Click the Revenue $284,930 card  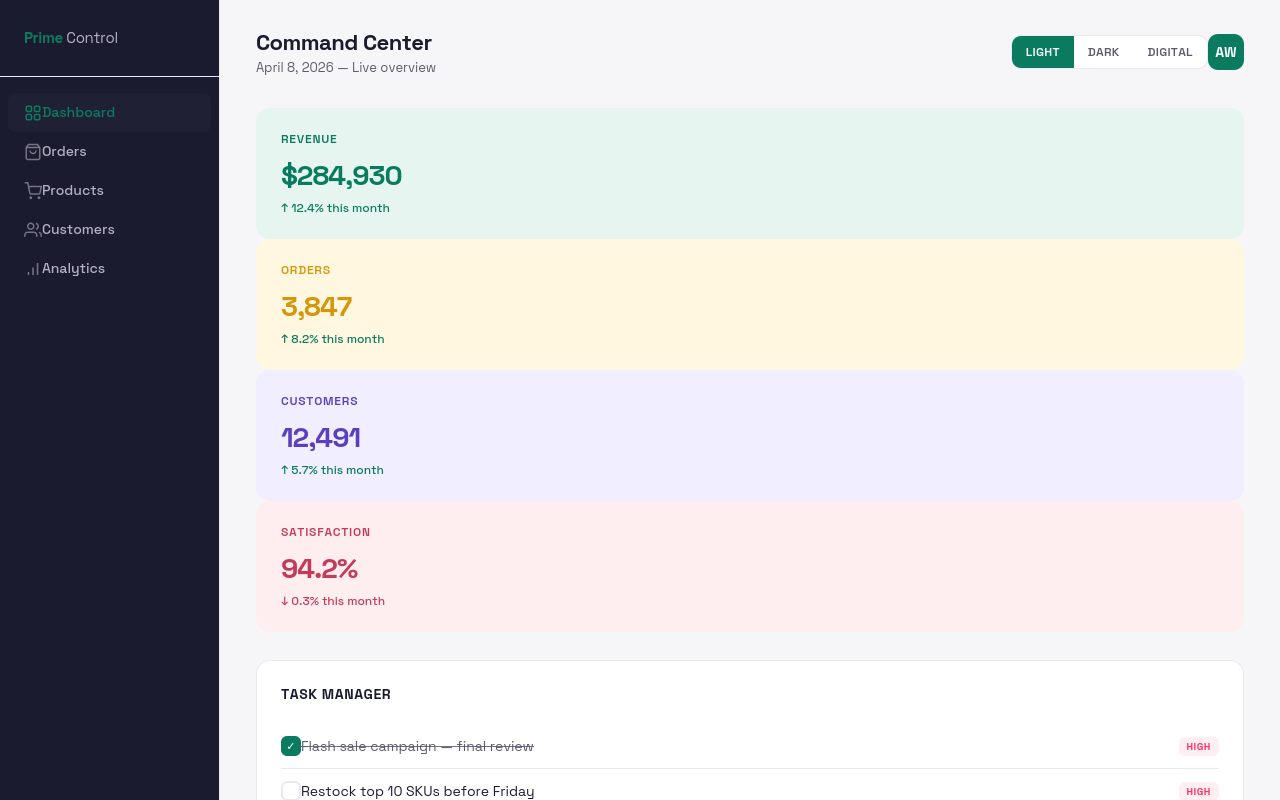tap(749, 173)
